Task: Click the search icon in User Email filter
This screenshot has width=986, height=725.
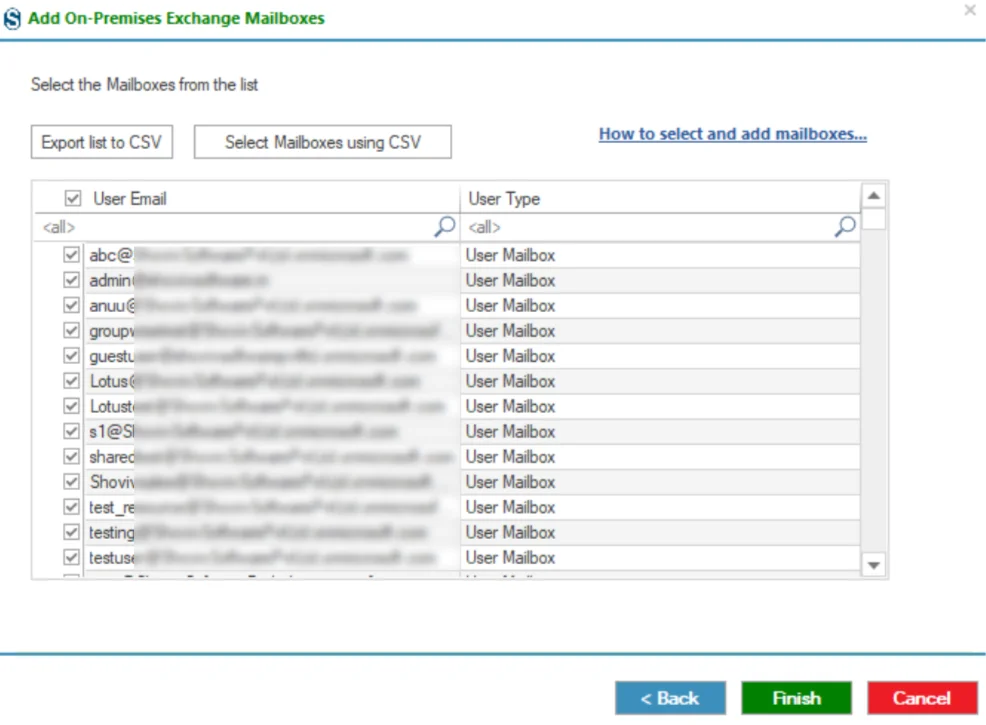Action: click(445, 226)
